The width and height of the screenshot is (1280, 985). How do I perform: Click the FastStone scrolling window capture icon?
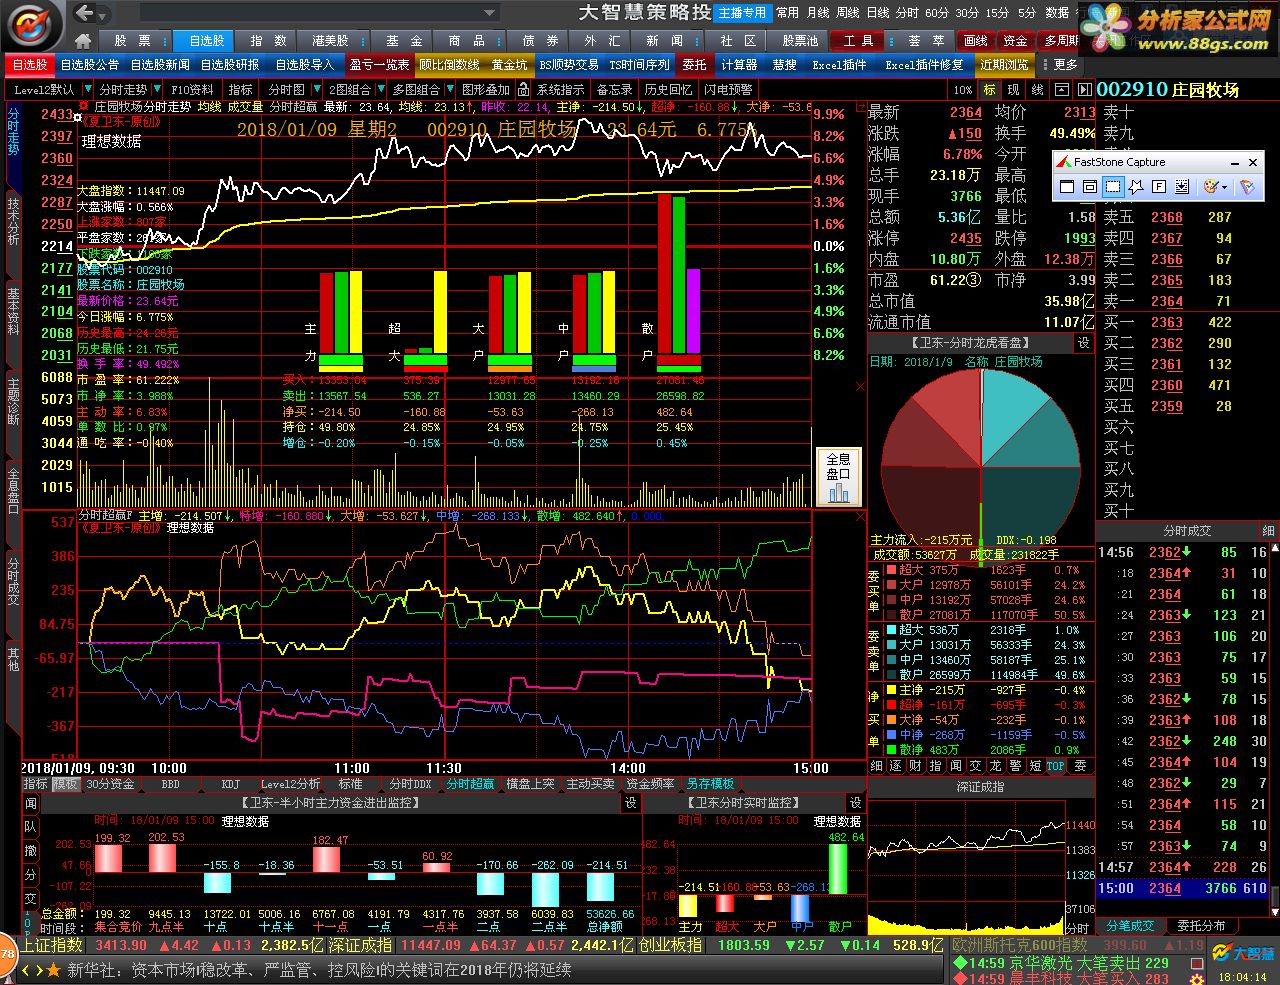click(x=1182, y=187)
